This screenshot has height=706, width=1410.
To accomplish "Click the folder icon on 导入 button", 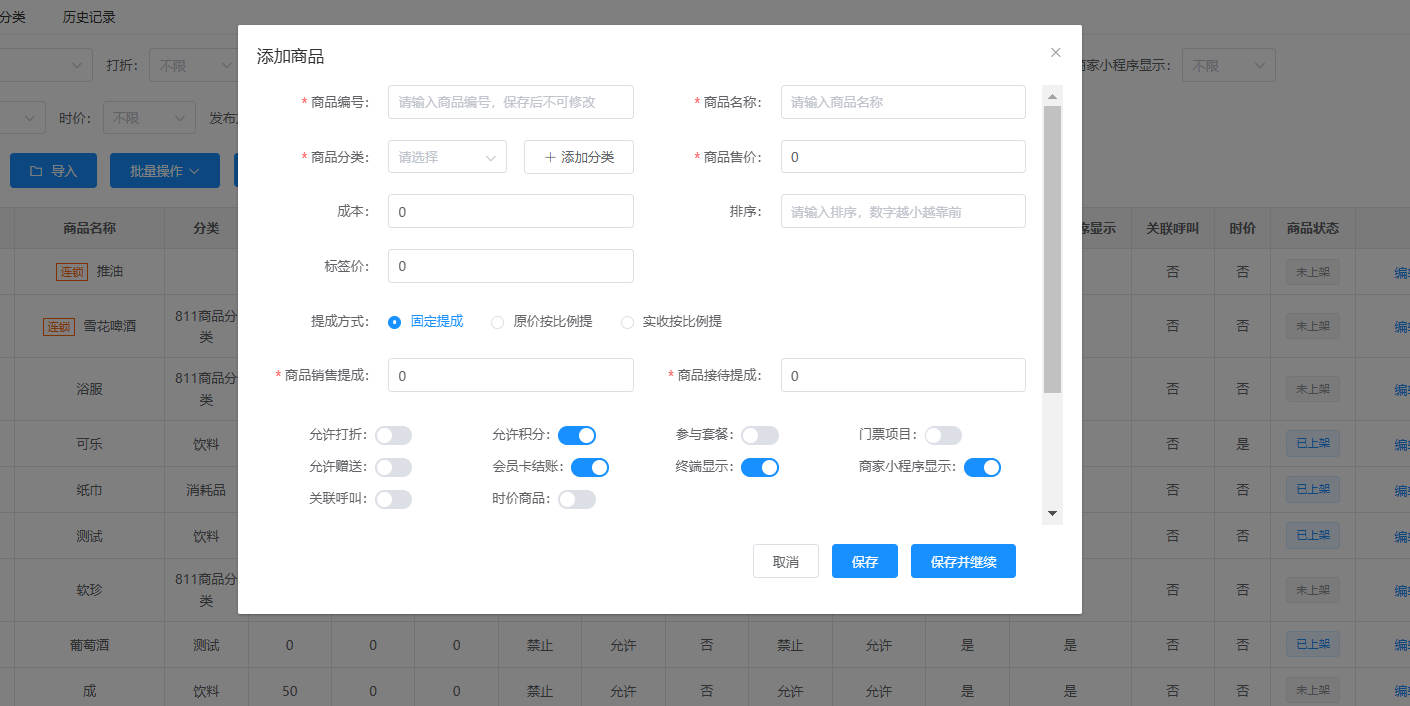I will coord(36,171).
